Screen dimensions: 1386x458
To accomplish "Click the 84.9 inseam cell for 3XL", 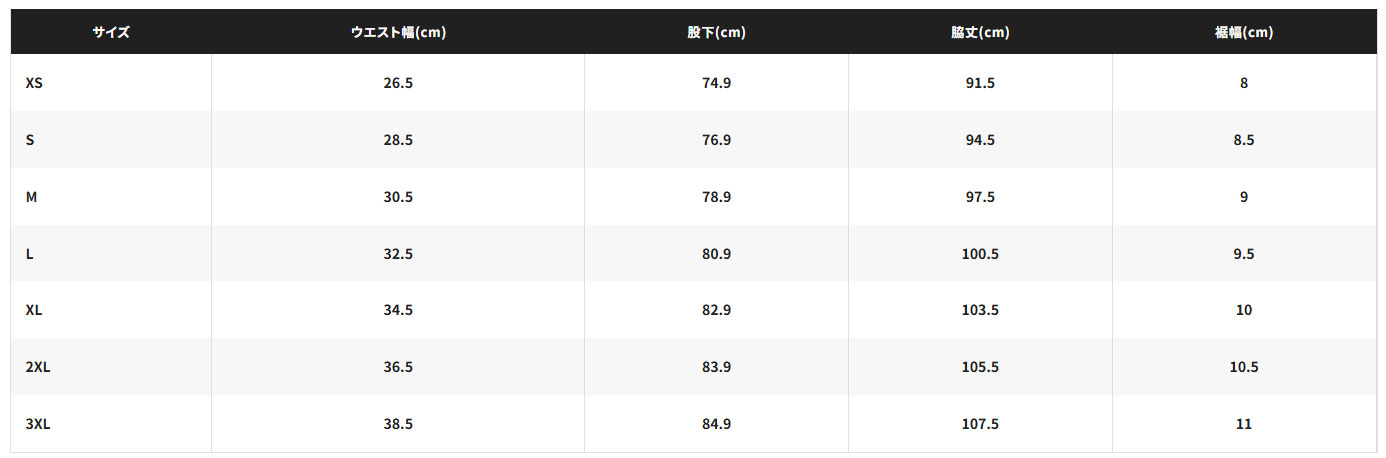I will [716, 424].
